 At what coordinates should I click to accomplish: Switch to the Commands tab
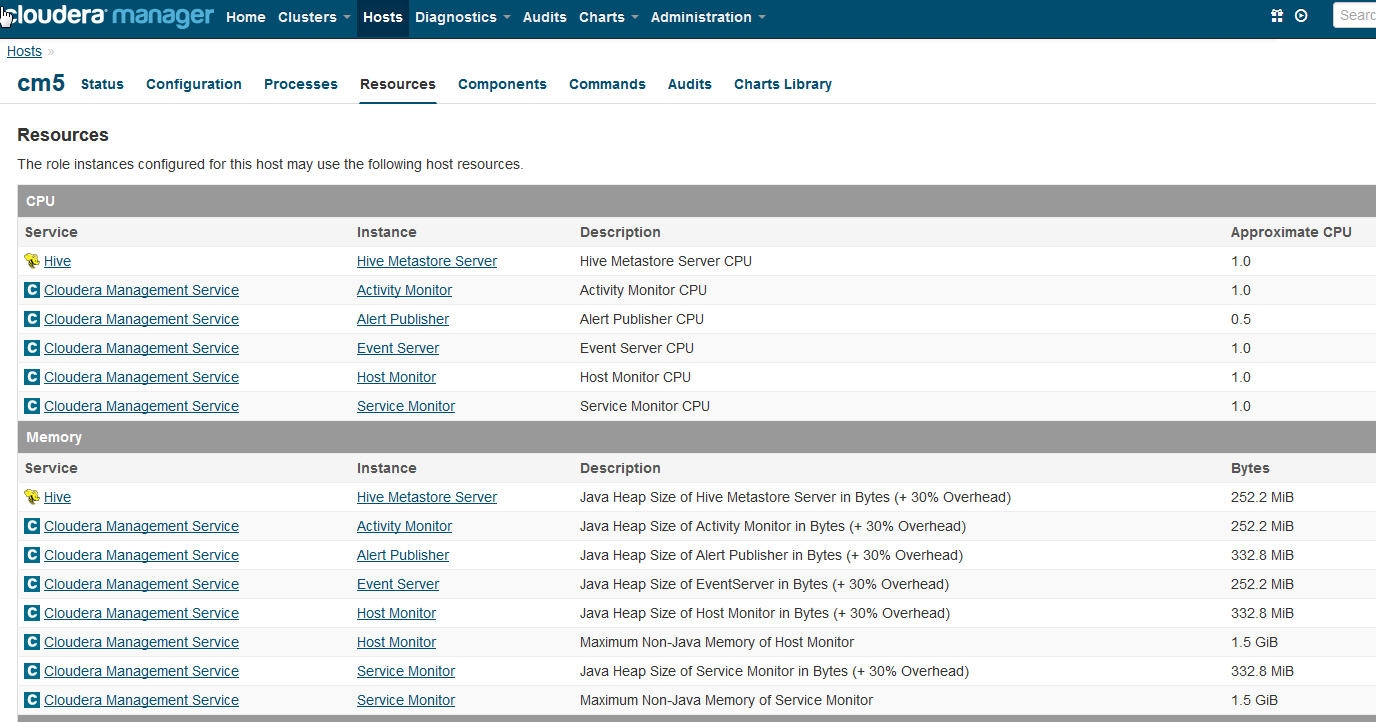click(607, 84)
